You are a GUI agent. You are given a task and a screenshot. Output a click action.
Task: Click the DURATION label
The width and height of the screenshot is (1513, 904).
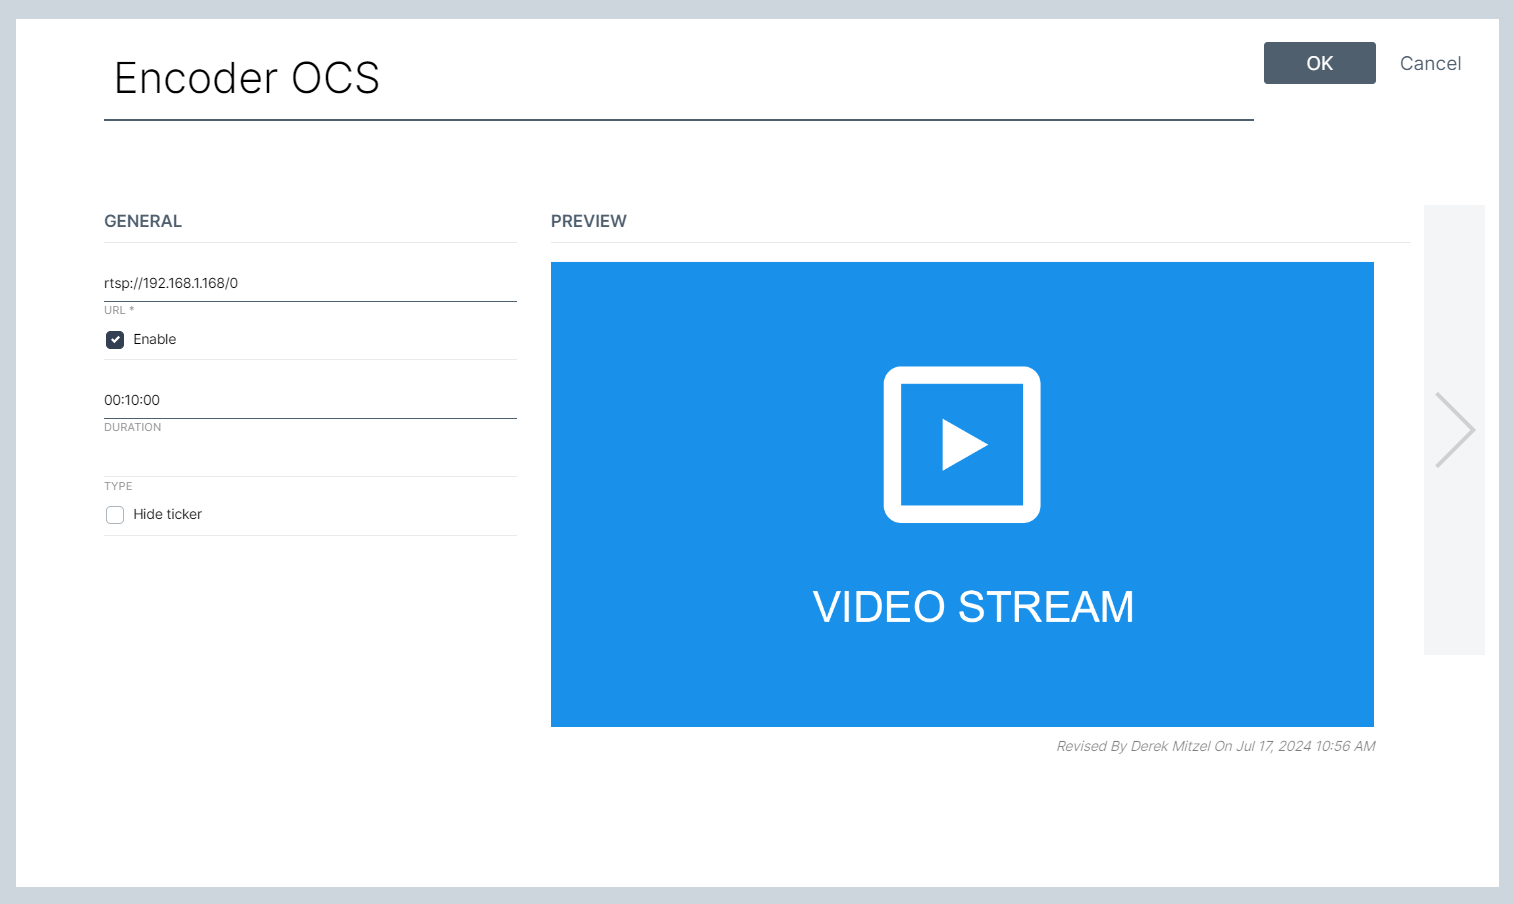pyautogui.click(x=132, y=427)
